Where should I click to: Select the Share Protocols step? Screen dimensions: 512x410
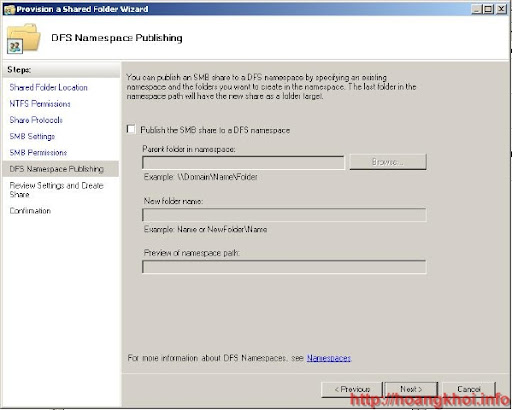(36, 120)
